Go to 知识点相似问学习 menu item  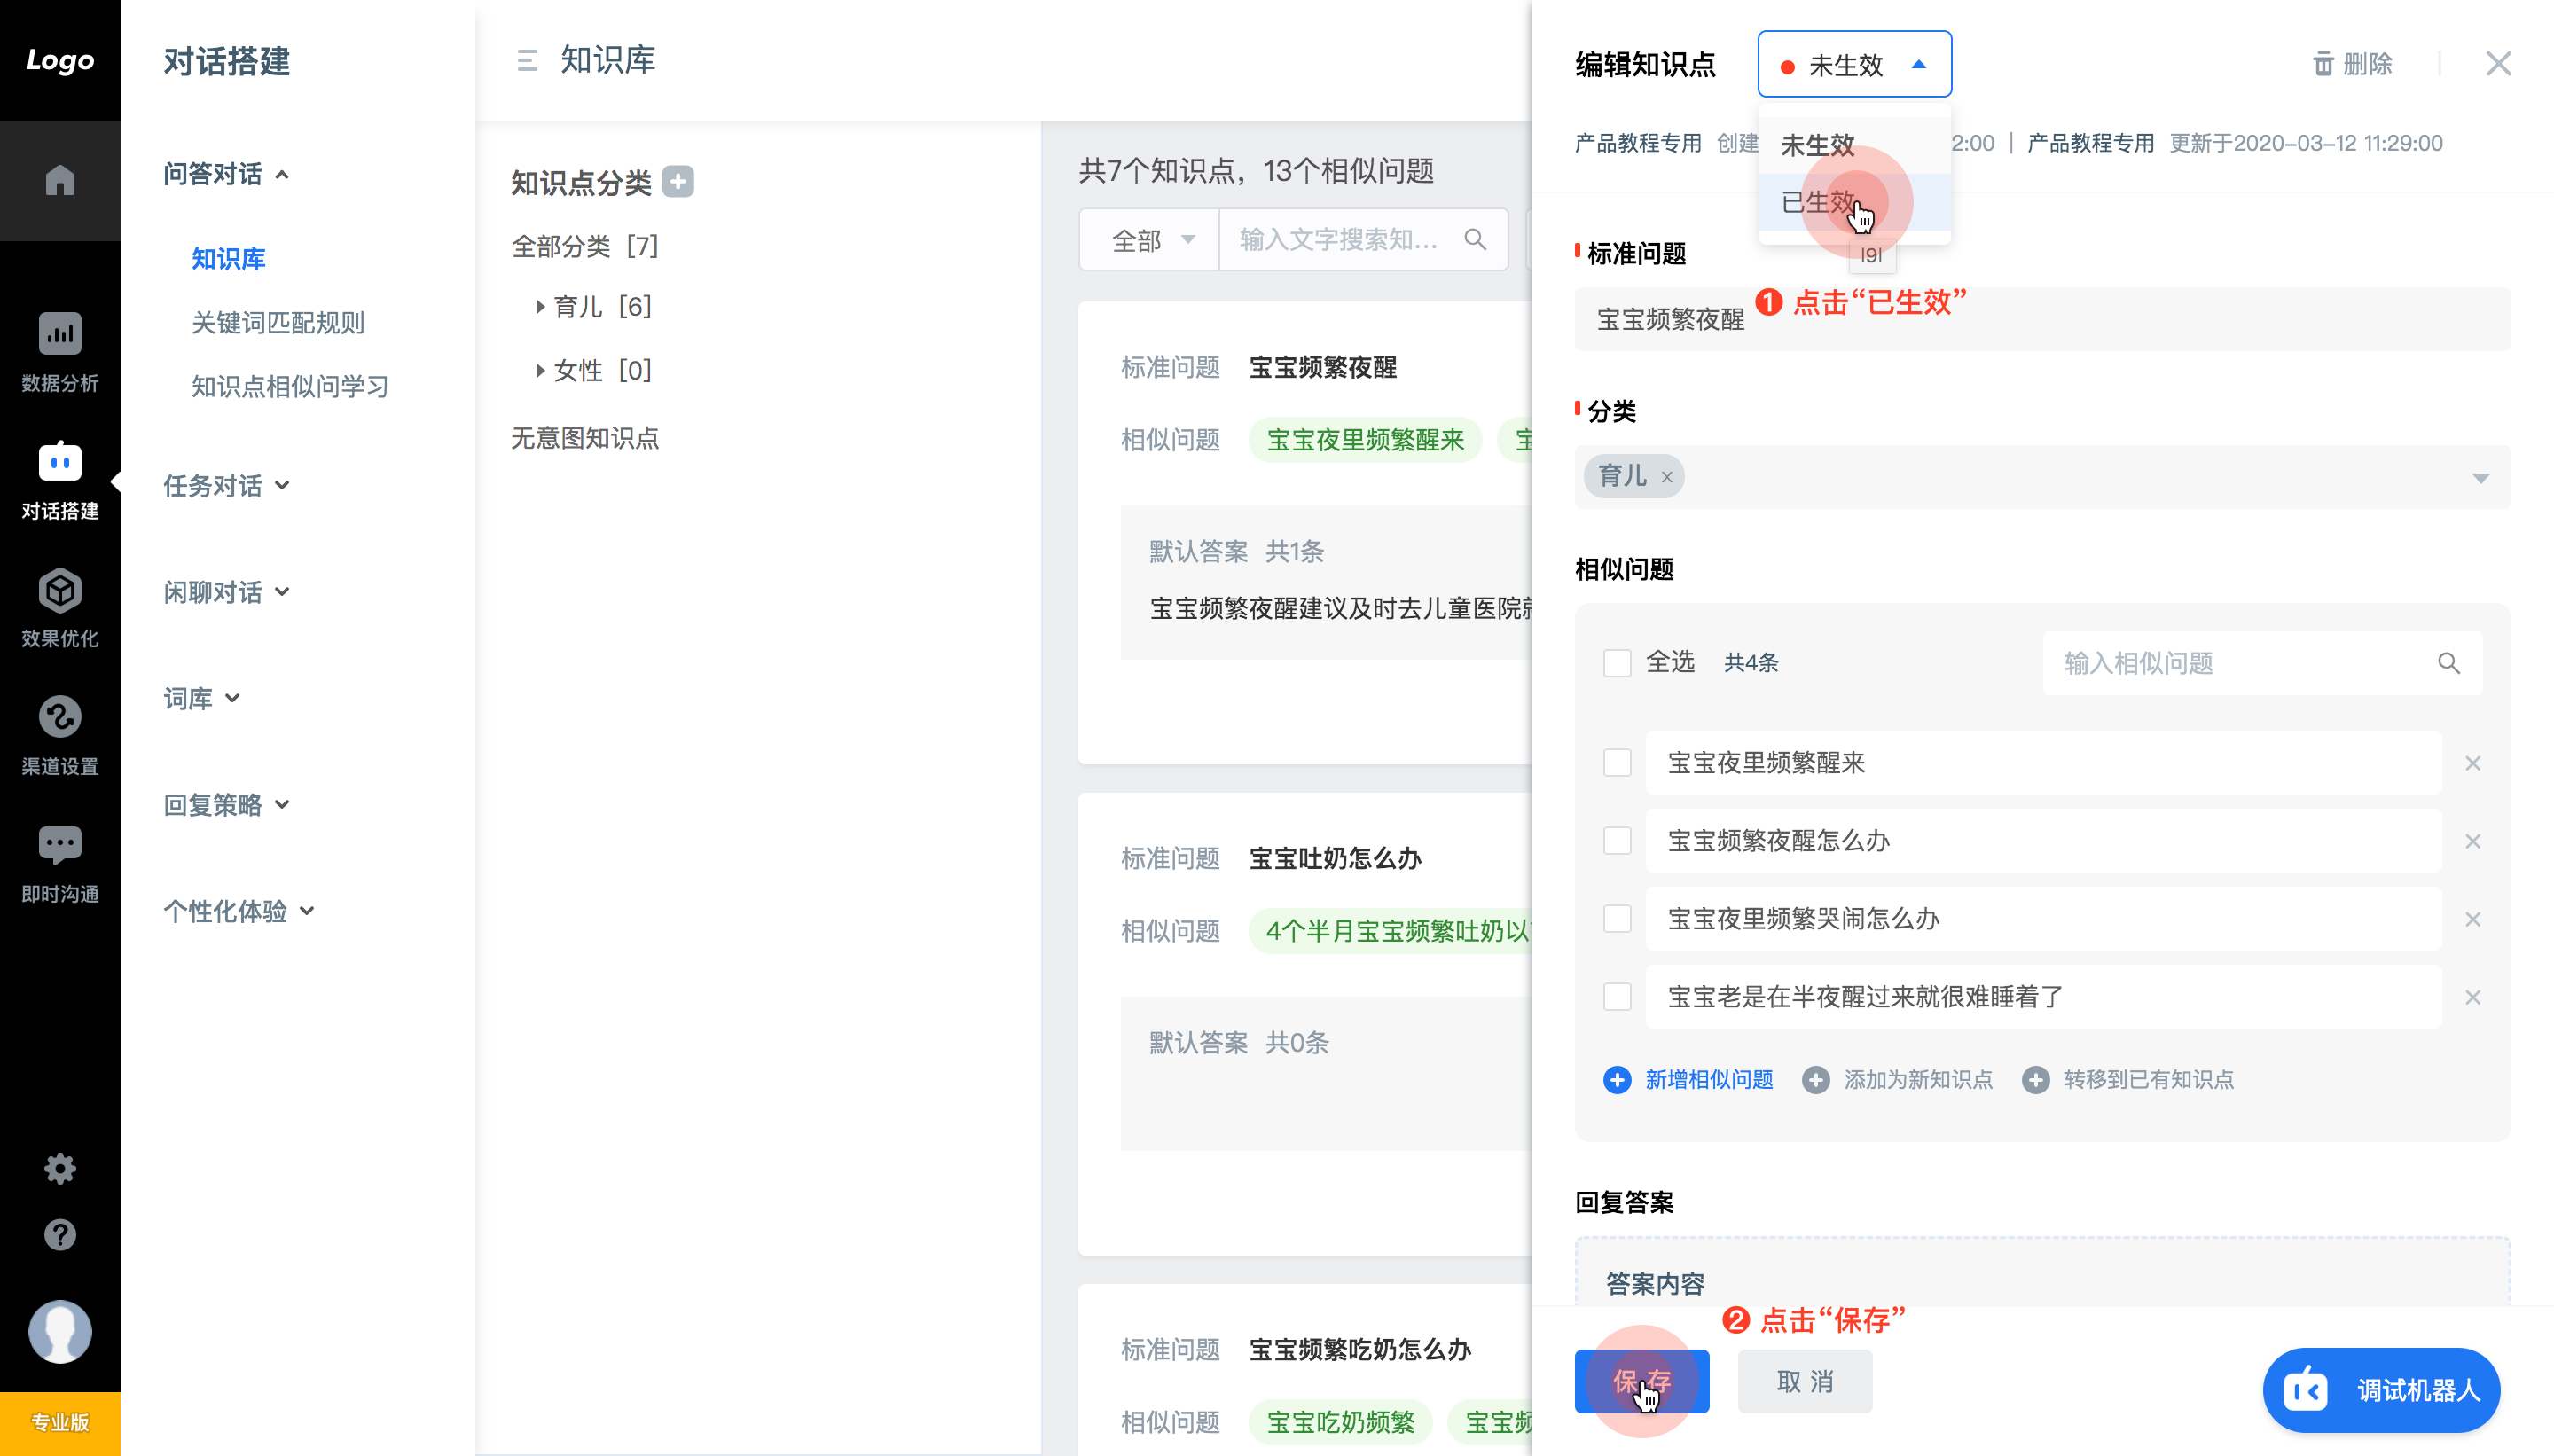290,387
